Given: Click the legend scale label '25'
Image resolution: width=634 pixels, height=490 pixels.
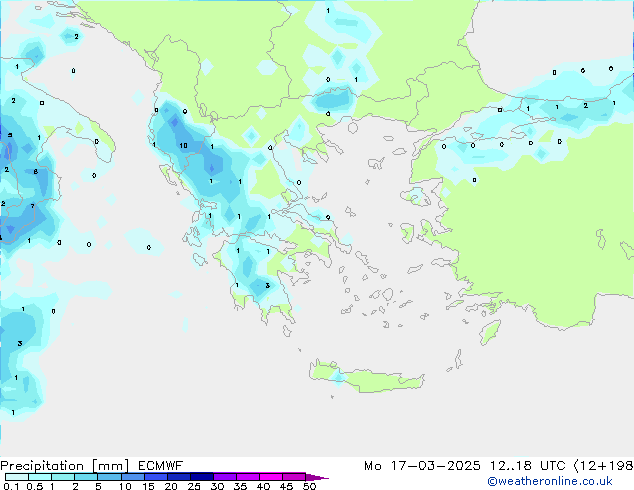Looking at the screenshot, I should click(194, 486).
